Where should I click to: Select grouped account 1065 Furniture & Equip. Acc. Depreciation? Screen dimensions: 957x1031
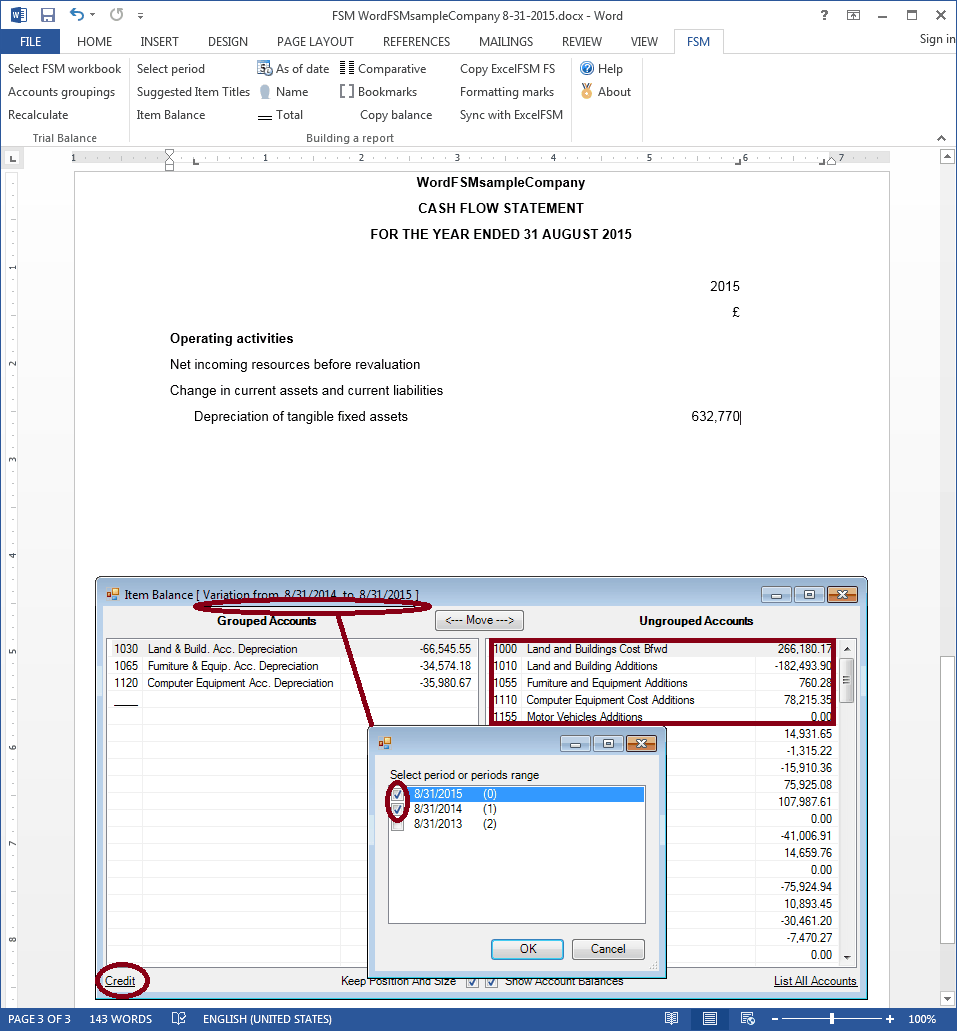point(292,666)
